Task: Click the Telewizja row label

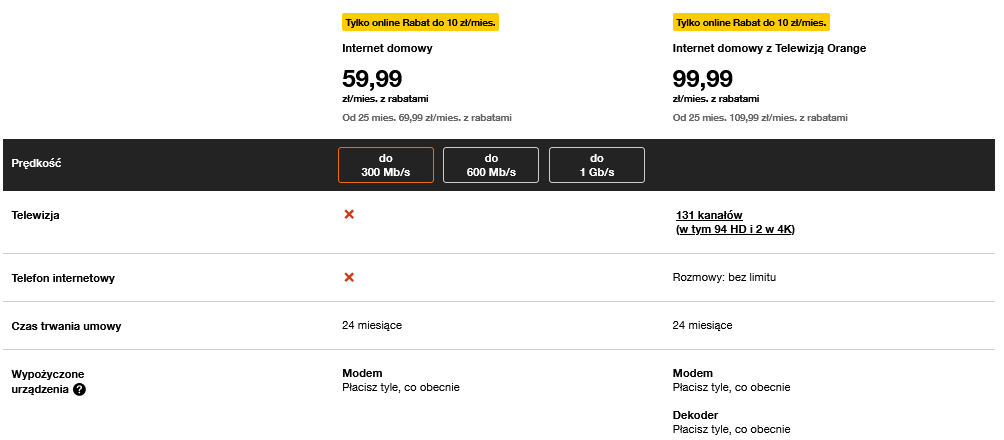Action: (x=35, y=215)
